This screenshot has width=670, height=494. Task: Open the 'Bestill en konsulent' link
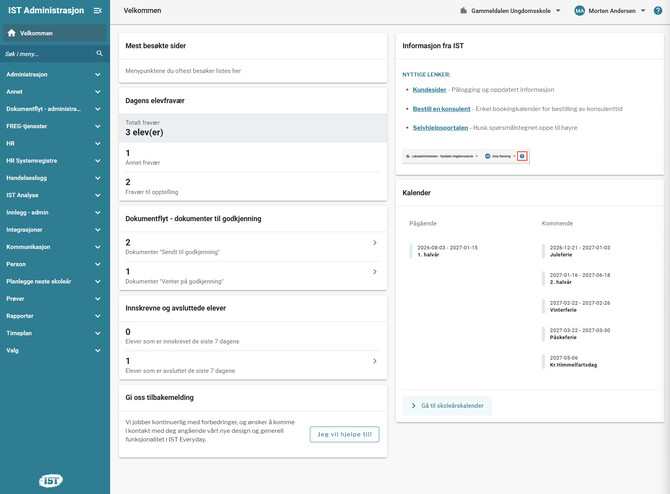[x=441, y=109]
